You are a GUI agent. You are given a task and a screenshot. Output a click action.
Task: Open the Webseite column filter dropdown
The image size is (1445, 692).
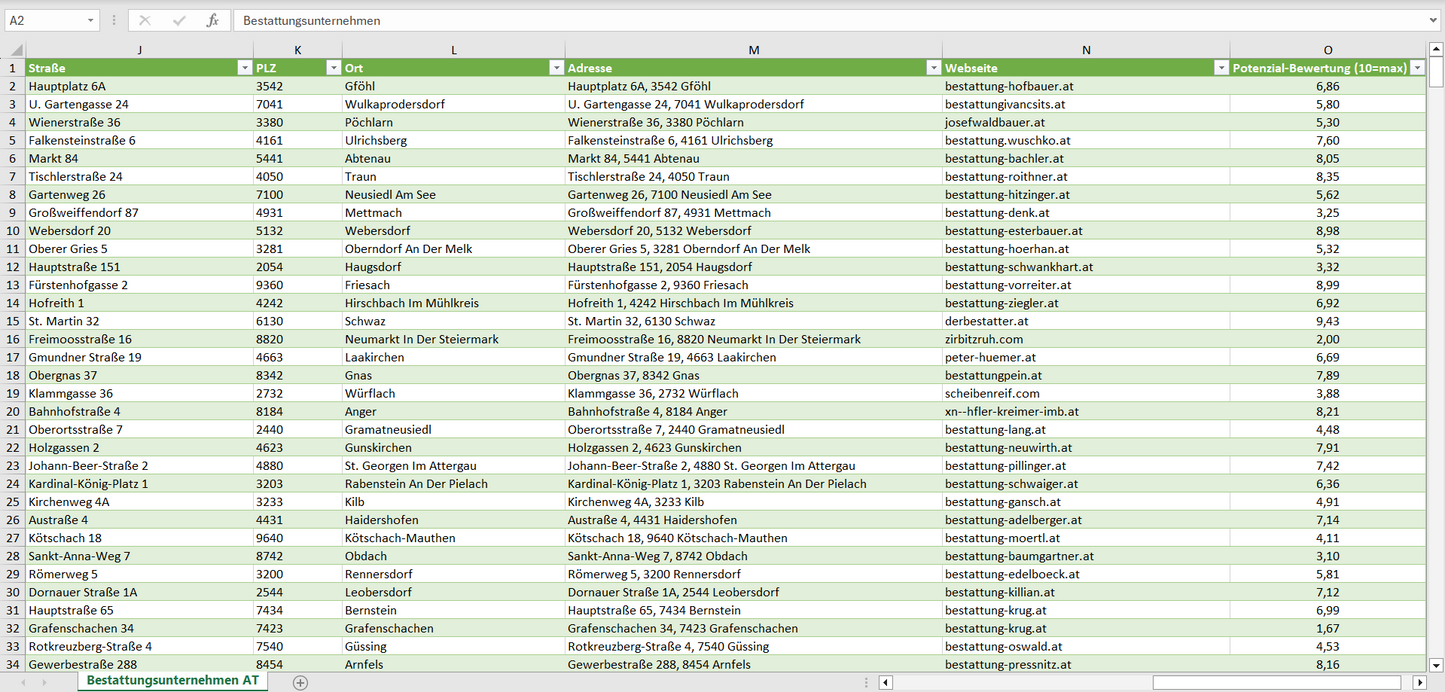click(1220, 68)
